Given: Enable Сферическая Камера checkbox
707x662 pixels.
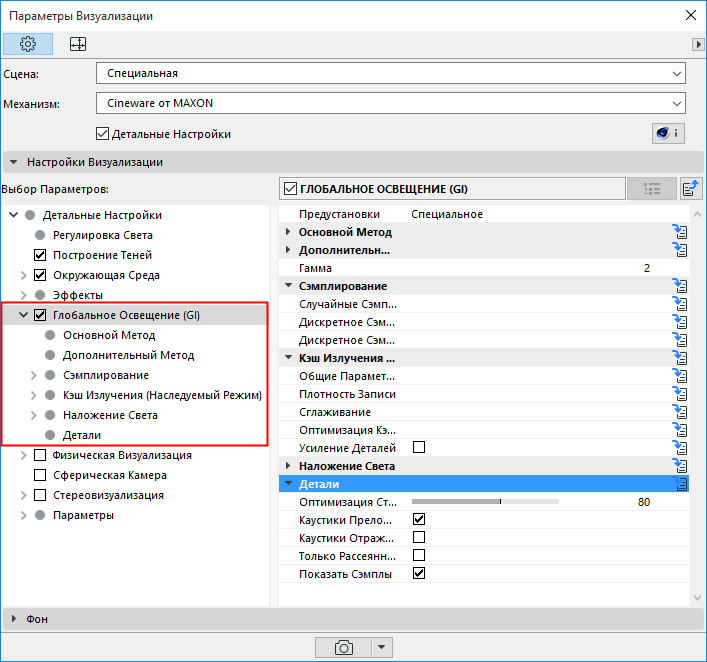Looking at the screenshot, I should (40, 475).
